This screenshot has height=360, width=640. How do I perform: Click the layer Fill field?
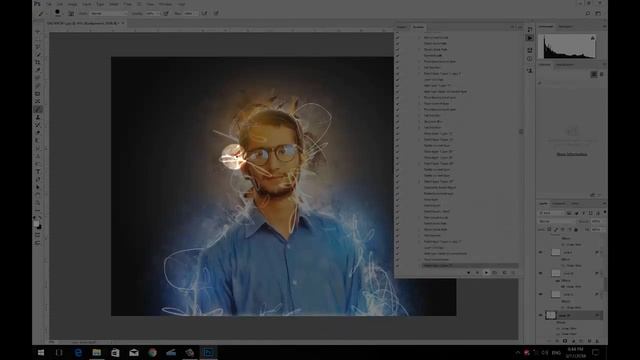tap(596, 229)
